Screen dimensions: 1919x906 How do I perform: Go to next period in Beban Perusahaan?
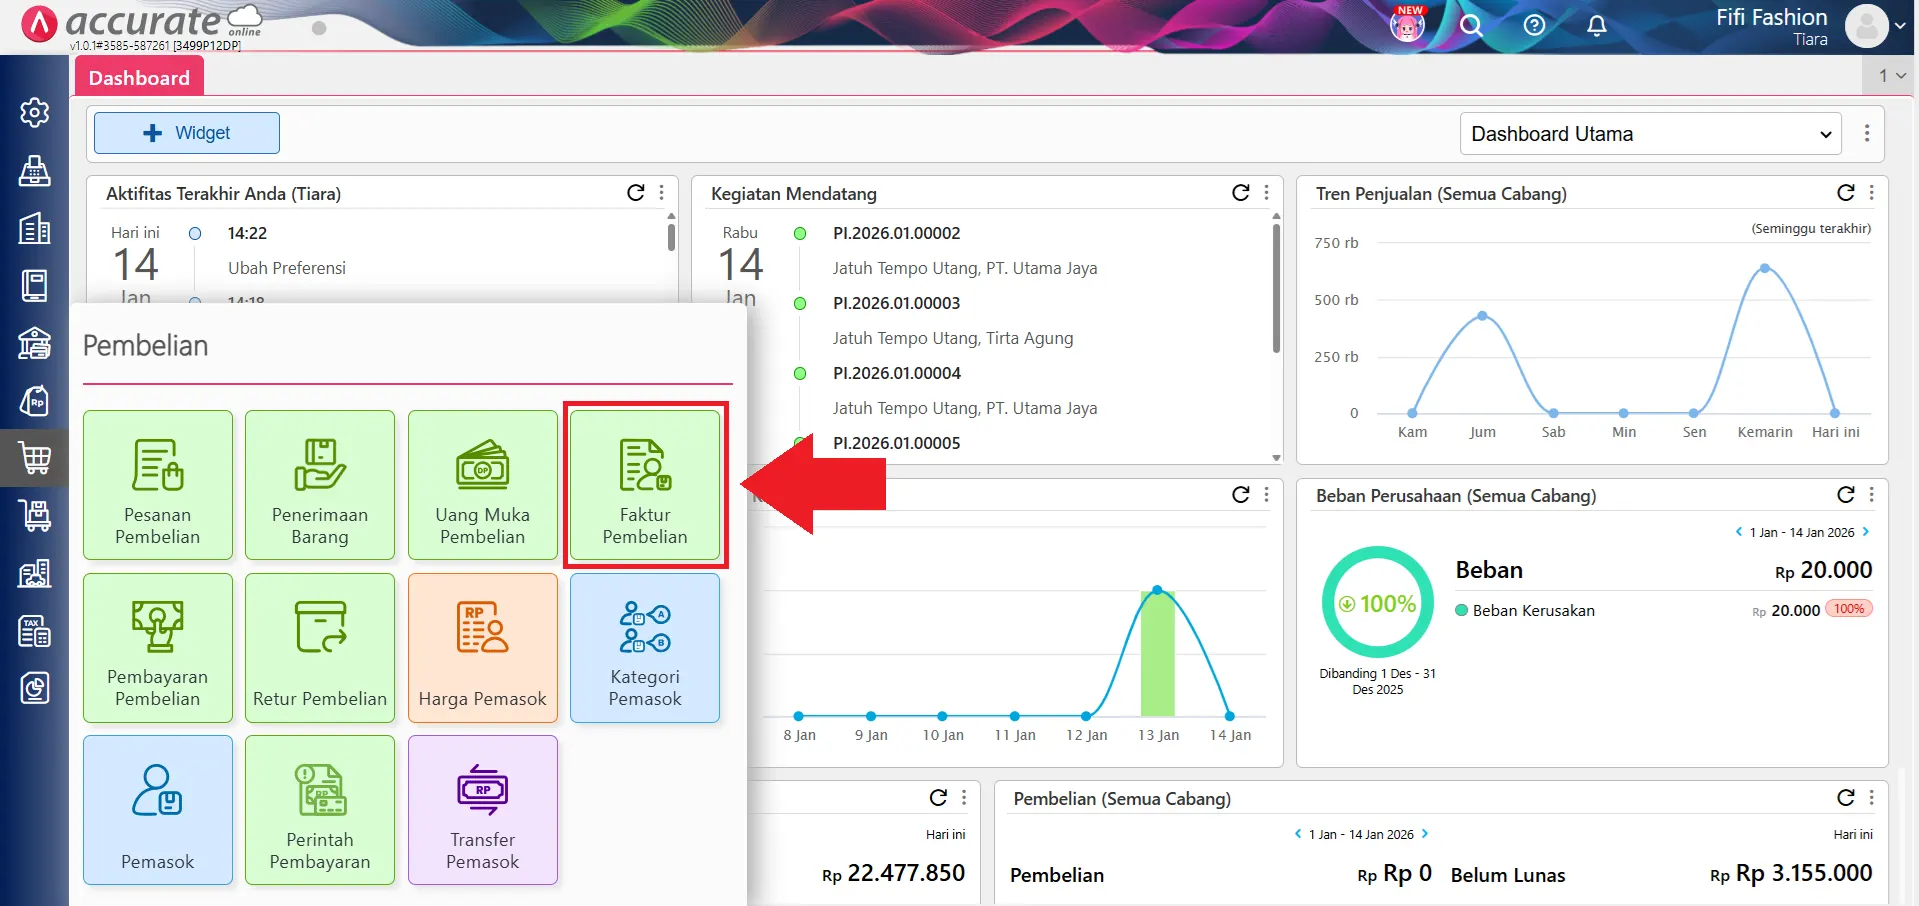(x=1866, y=532)
